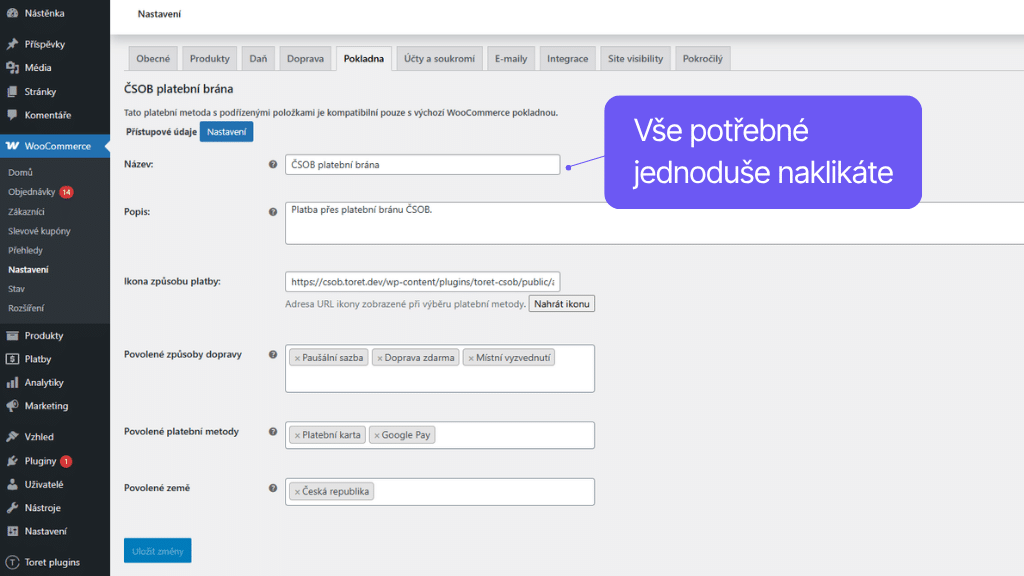Click the Nahrát ikonu button
The image size is (1024, 576).
pyautogui.click(x=562, y=304)
